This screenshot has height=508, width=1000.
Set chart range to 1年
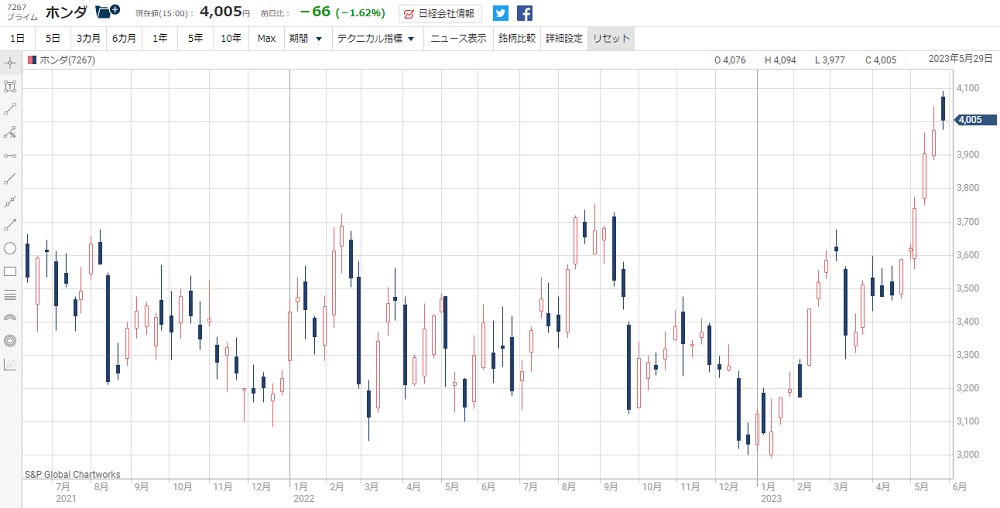pyautogui.click(x=159, y=38)
